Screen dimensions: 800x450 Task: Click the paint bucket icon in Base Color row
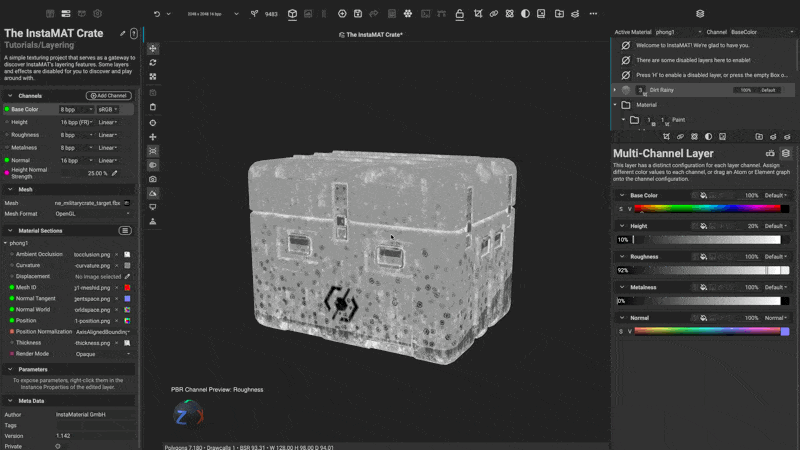click(703, 195)
